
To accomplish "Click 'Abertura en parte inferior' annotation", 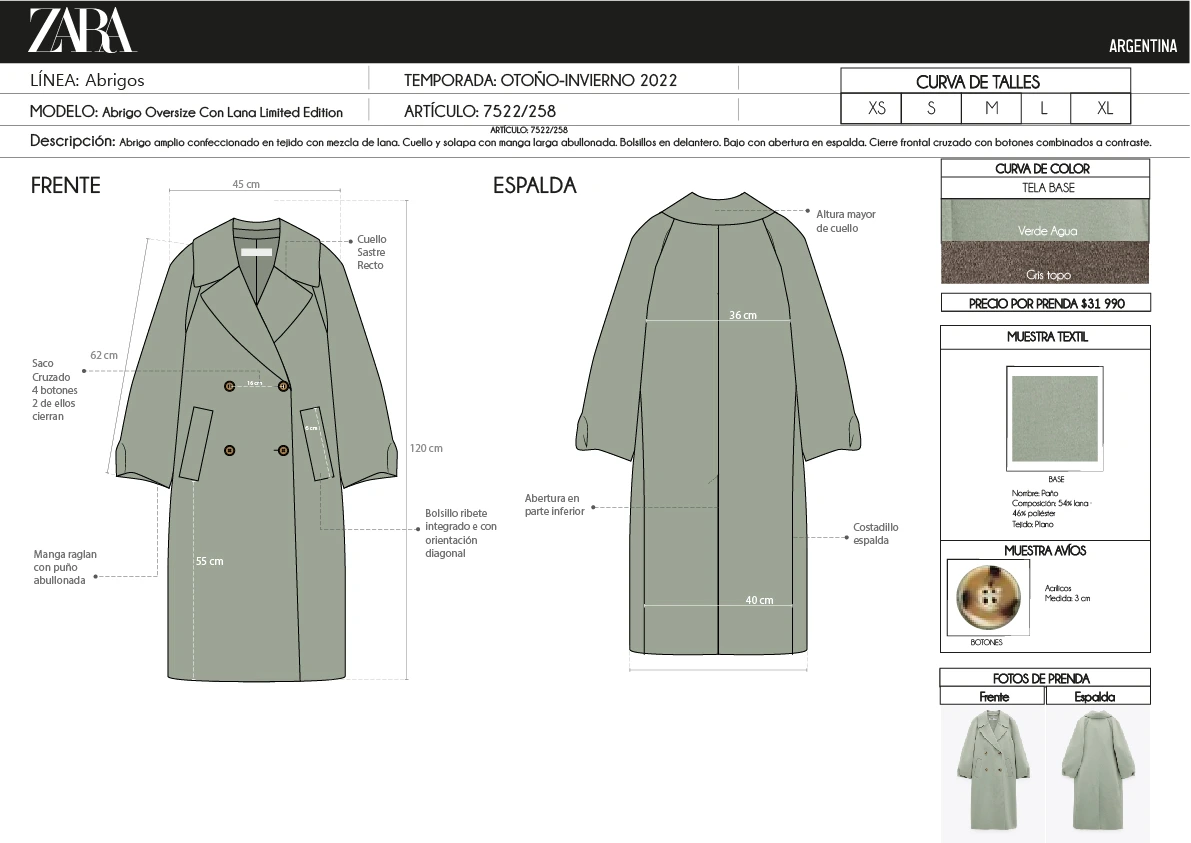I will tap(554, 505).
